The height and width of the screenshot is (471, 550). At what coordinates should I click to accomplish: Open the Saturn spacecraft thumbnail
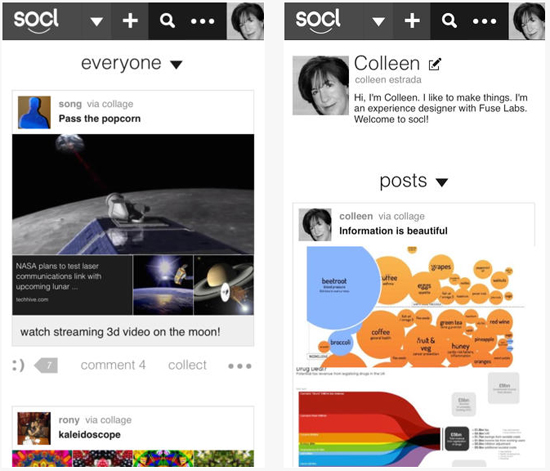[224, 285]
